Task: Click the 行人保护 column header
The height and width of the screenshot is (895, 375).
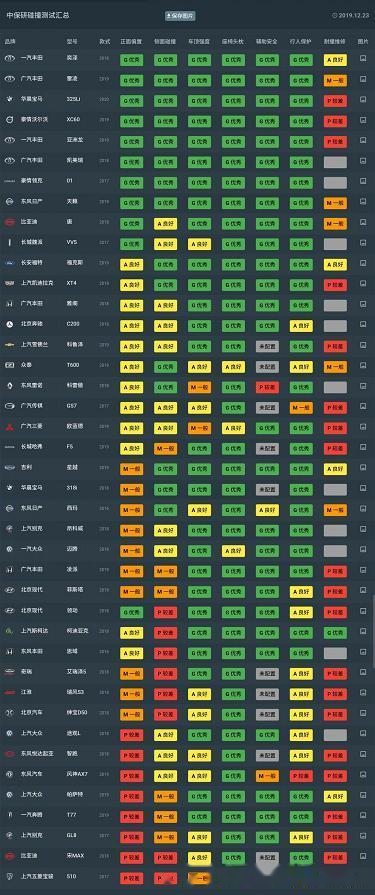Action: click(x=301, y=42)
